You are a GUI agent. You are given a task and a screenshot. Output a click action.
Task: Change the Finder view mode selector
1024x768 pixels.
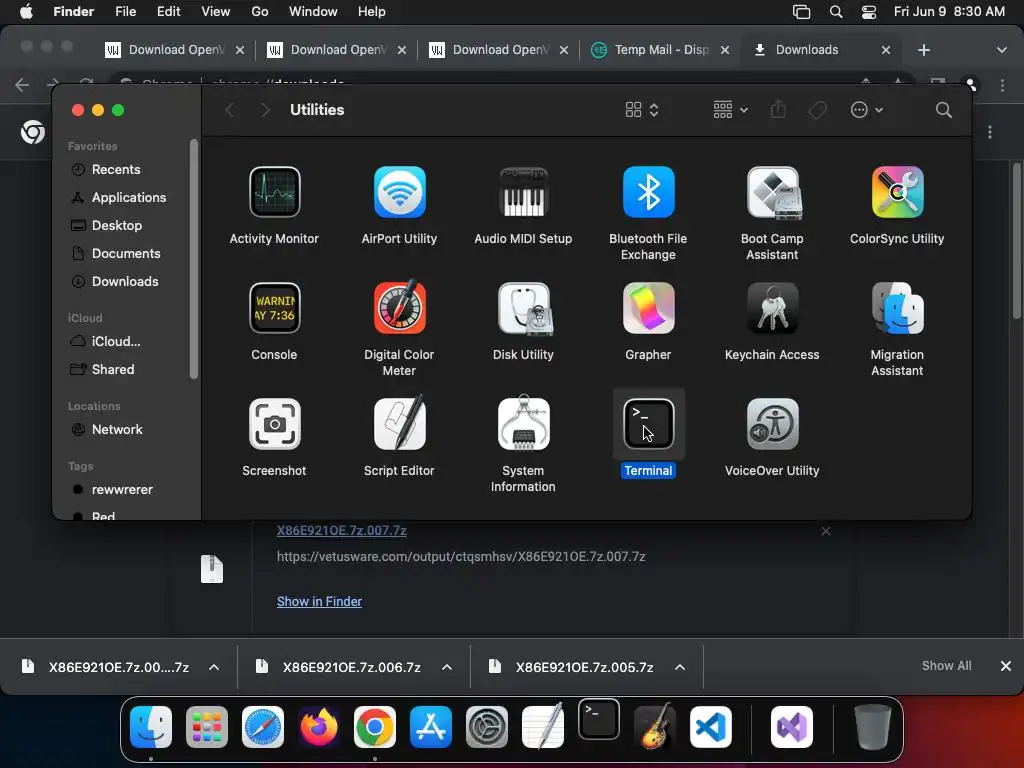point(641,110)
